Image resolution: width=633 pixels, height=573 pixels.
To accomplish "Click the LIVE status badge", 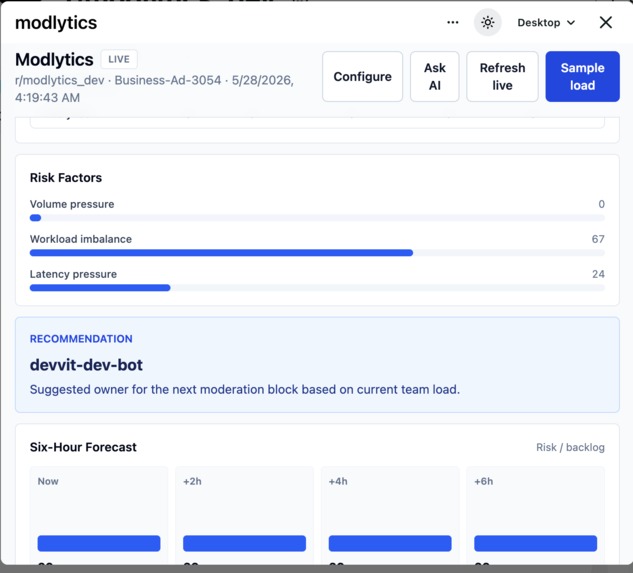I will pos(119,59).
